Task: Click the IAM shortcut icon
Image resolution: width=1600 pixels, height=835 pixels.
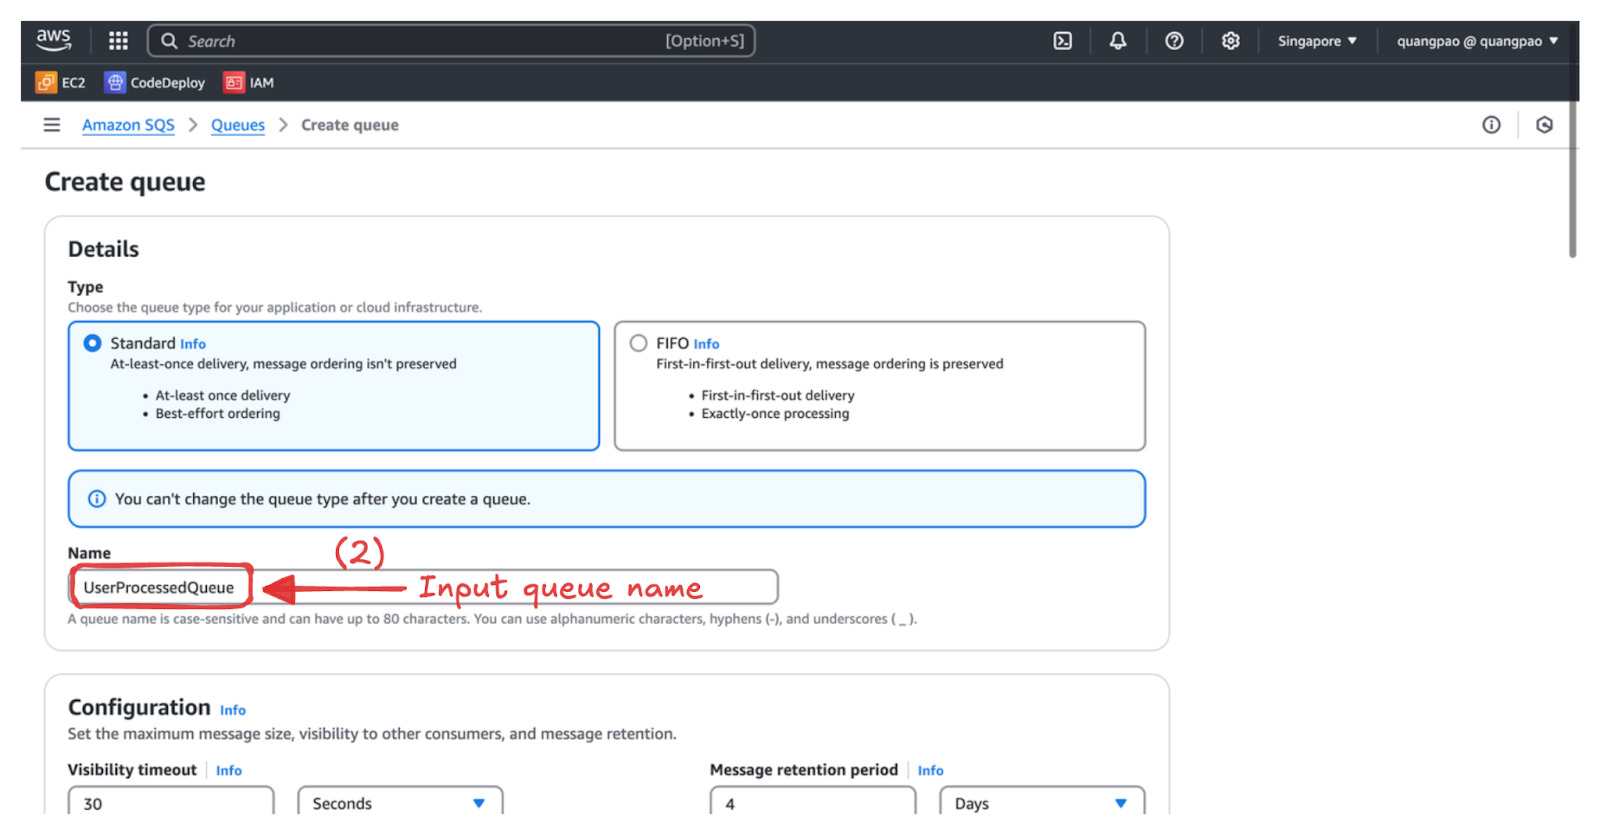Action: (234, 82)
